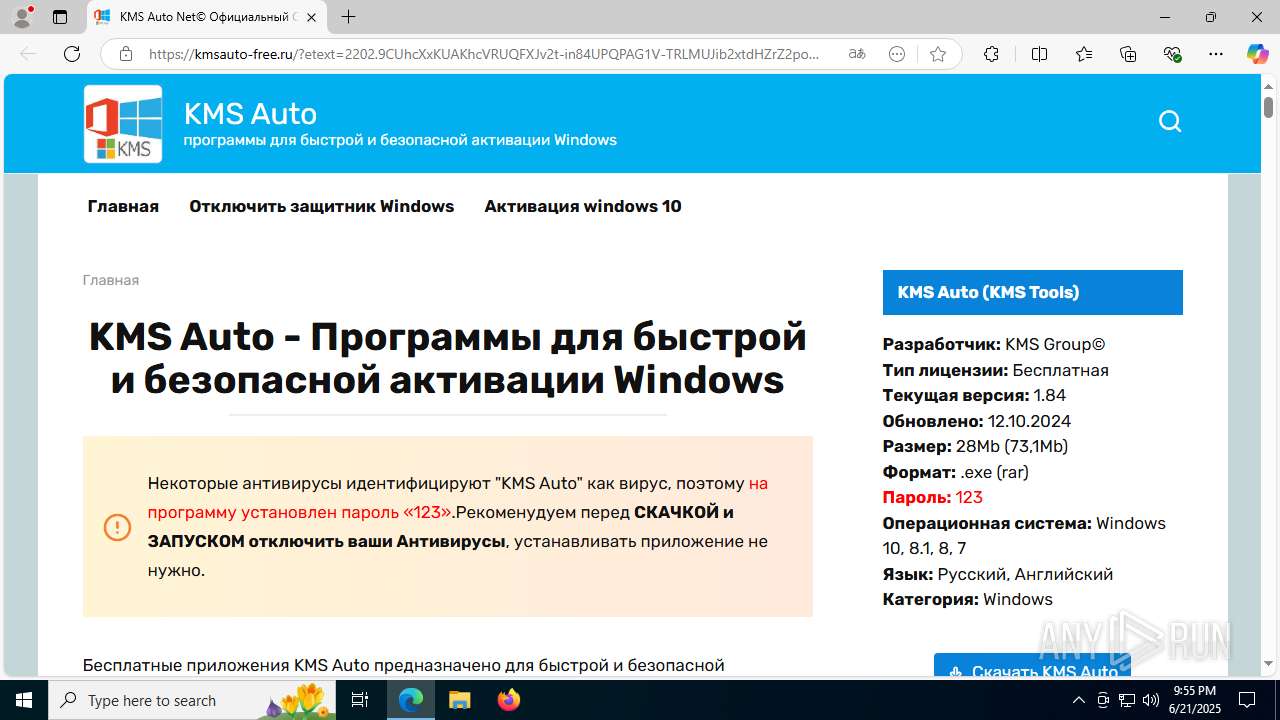Click the Главная breadcrumb link

point(111,280)
